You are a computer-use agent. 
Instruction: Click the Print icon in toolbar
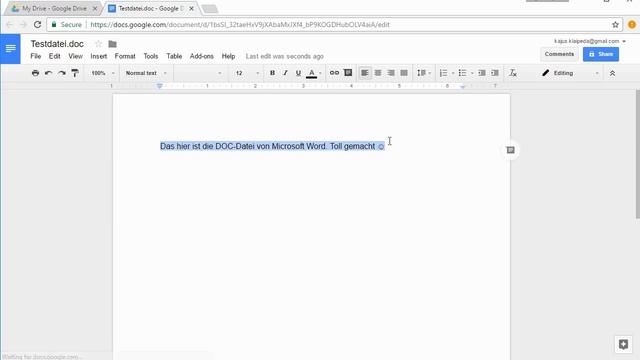point(36,73)
